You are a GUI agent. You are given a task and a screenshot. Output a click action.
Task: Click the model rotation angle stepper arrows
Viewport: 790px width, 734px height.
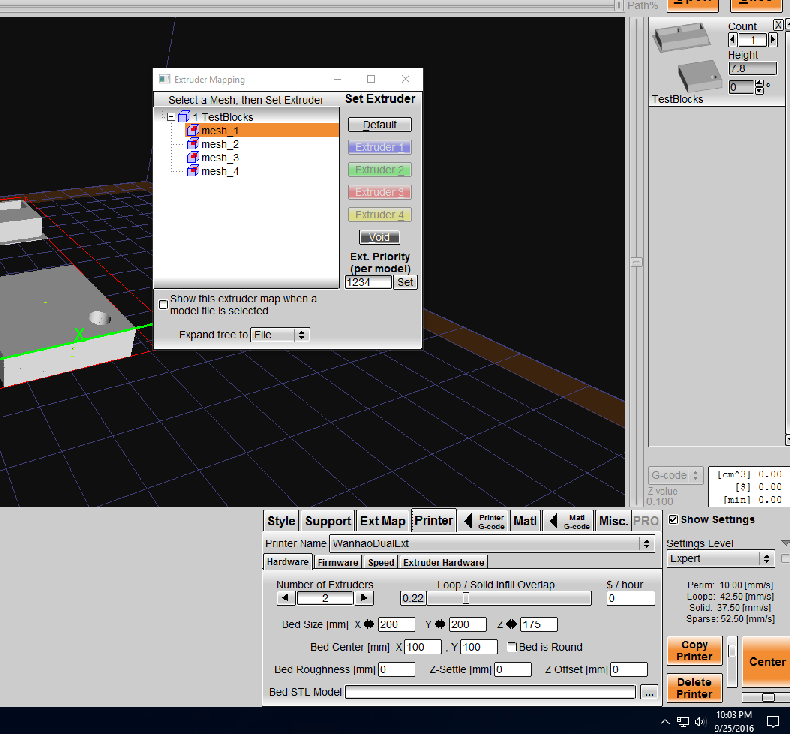759,87
